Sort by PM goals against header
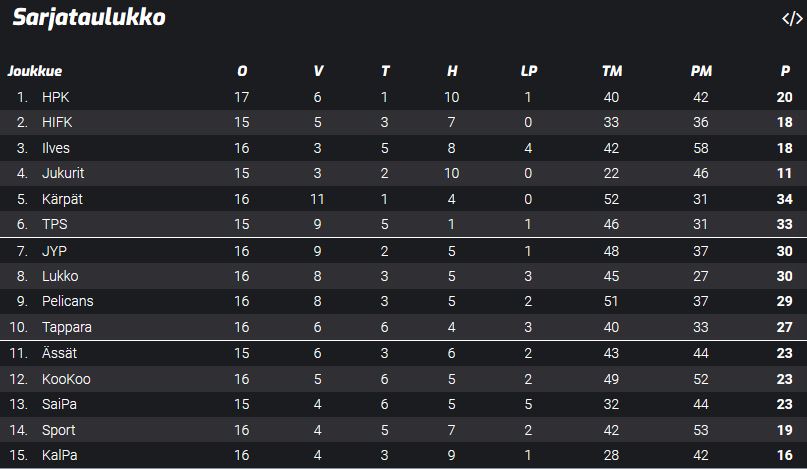The image size is (807, 469). coord(701,71)
